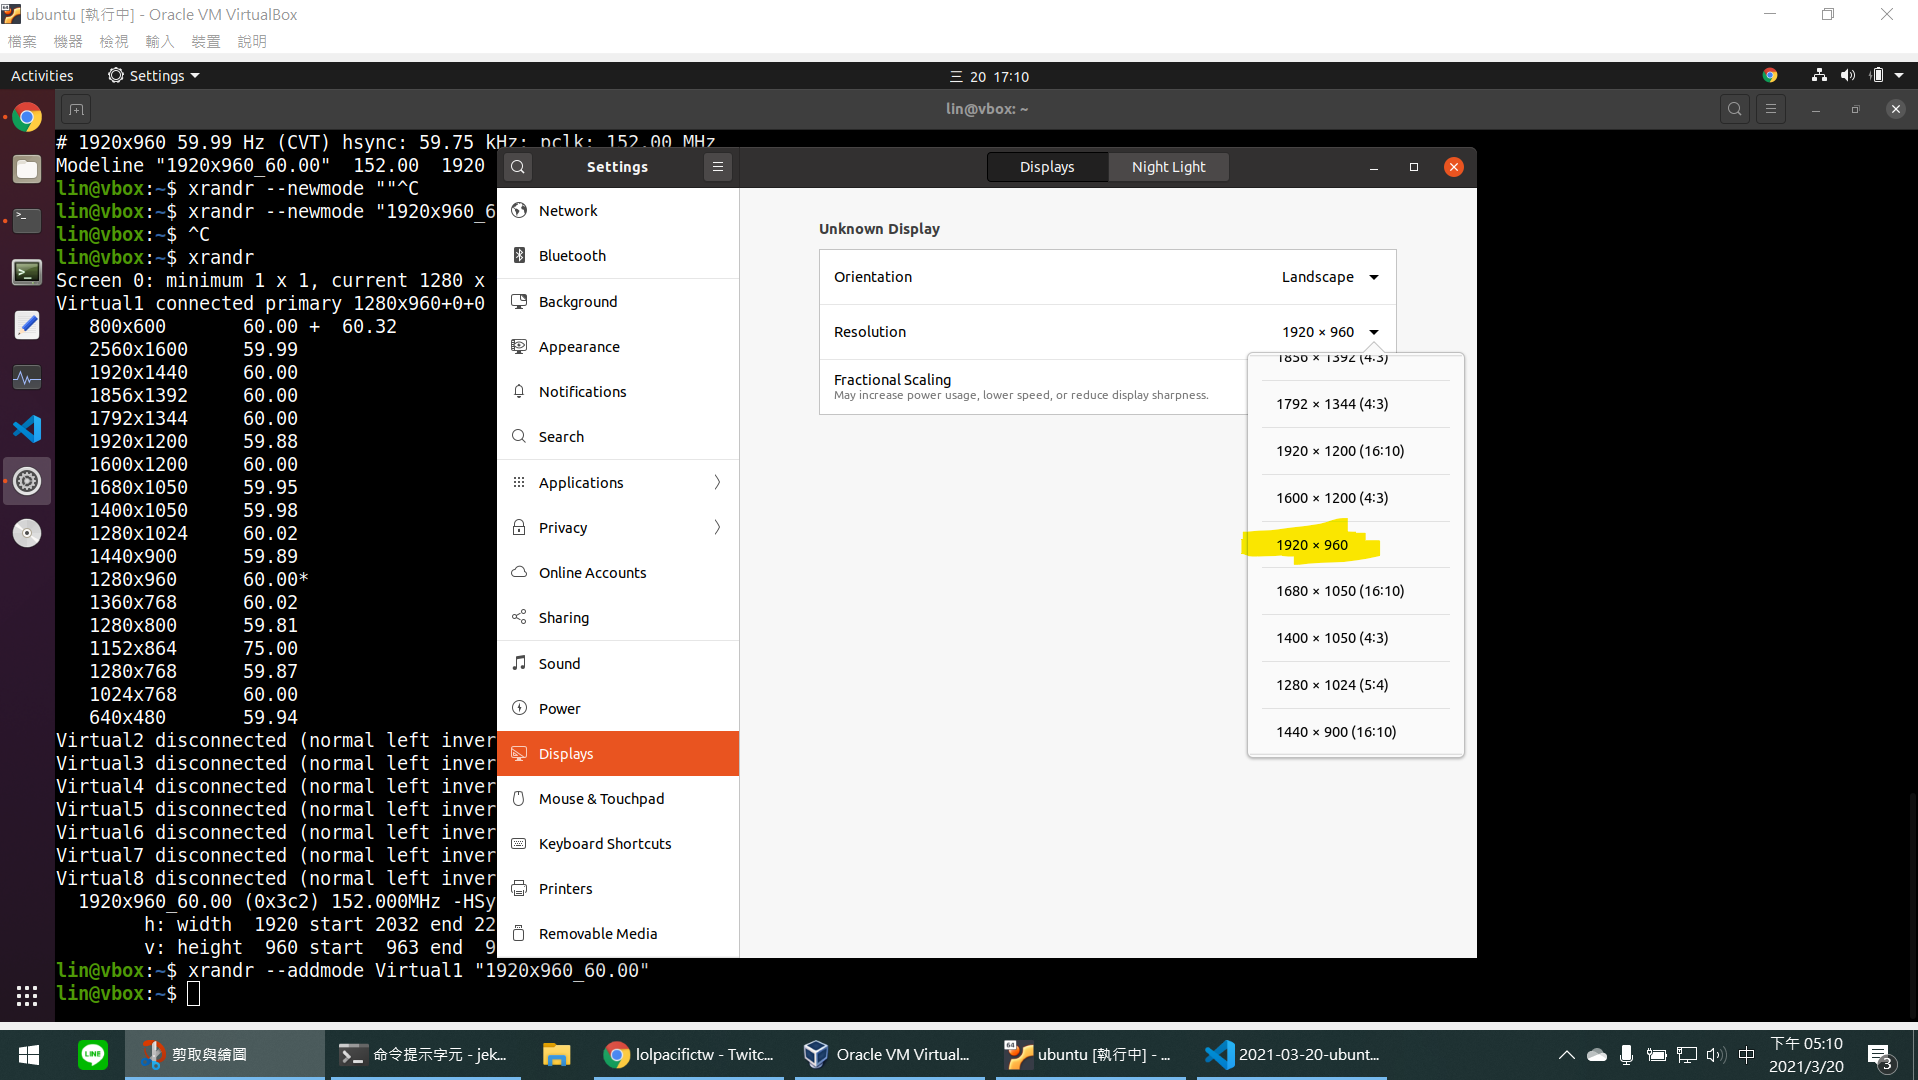The height and width of the screenshot is (1080, 1918).
Task: Choose 1680 × 1050 (16:10) resolution
Action: pyautogui.click(x=1356, y=591)
